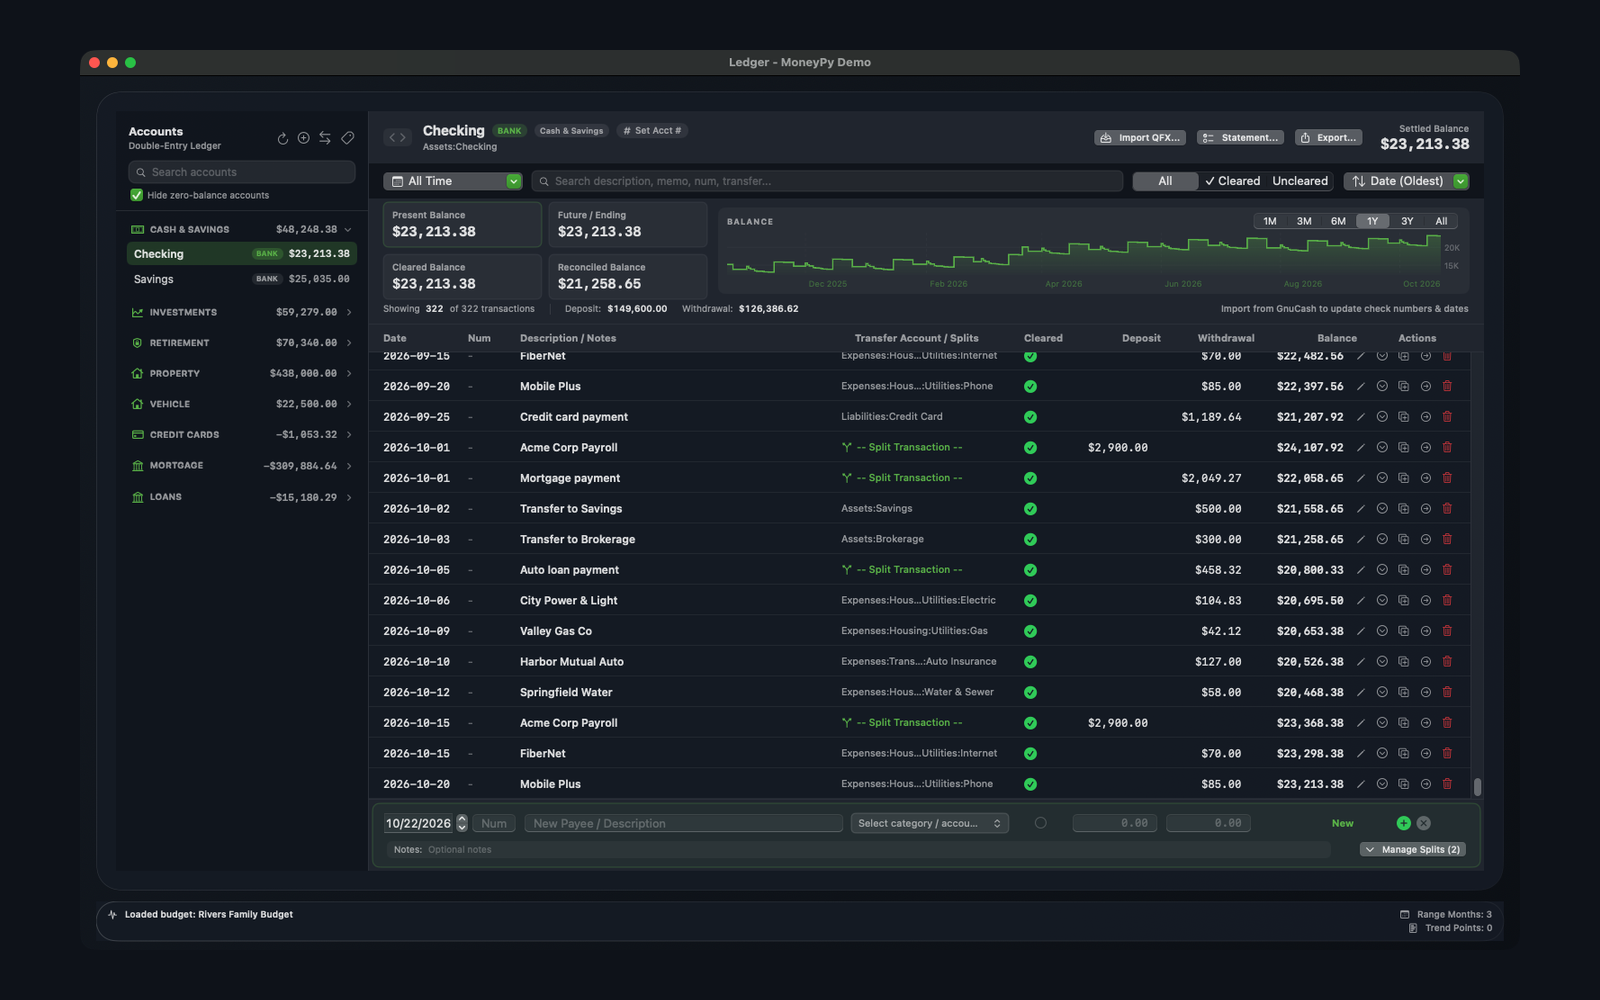Image resolution: width=1600 pixels, height=1000 pixels.
Task: Click the back/forward navigation arrows beside Checking
Action: [x=397, y=137]
